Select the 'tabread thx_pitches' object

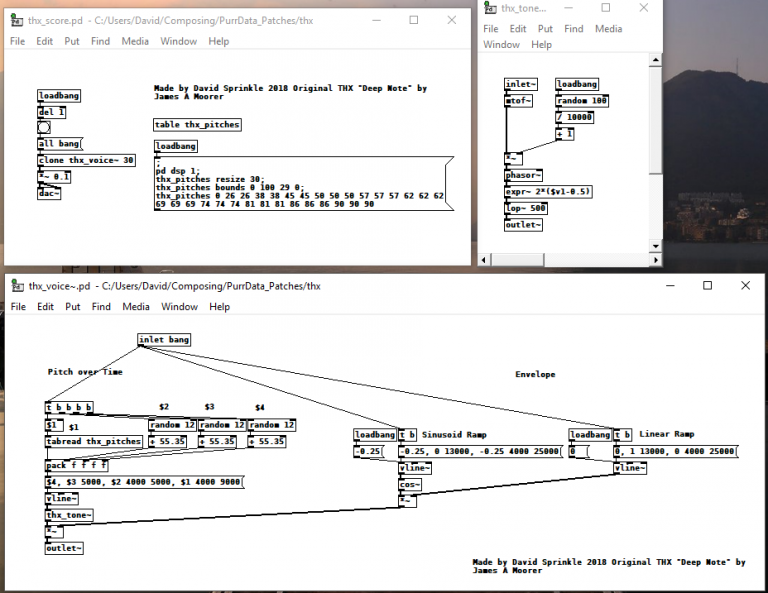tap(94, 442)
